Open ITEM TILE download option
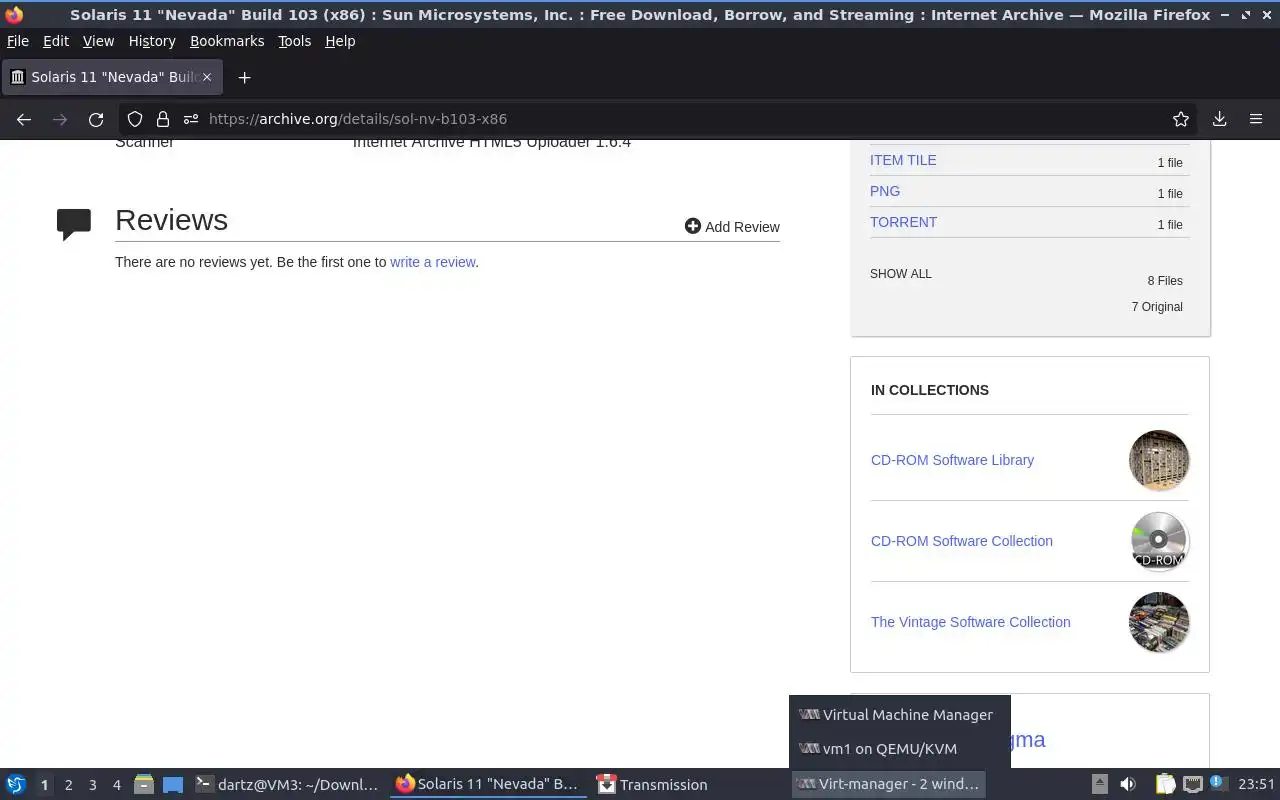 903,160
